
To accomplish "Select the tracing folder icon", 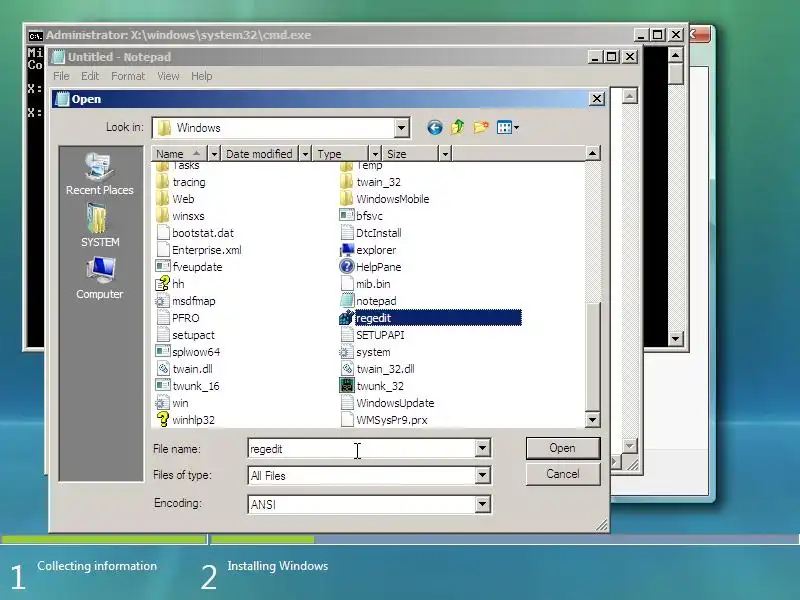I will [163, 182].
